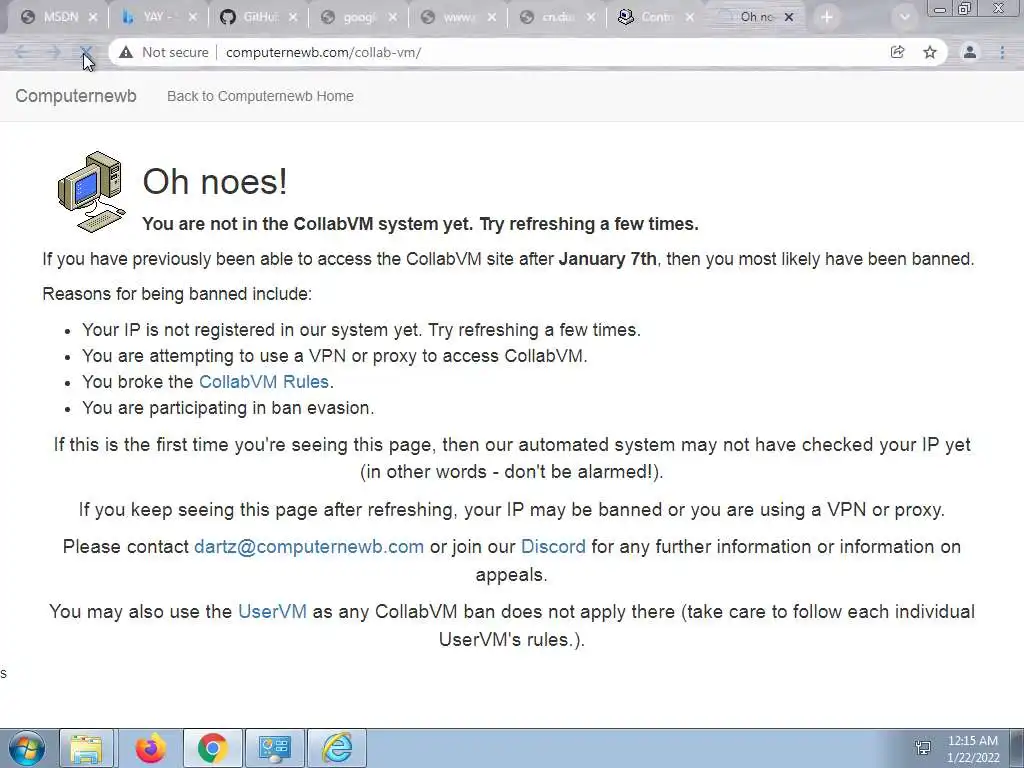Go Back to Computernewb Home
Viewport: 1024px width, 768px height.
pos(260,96)
